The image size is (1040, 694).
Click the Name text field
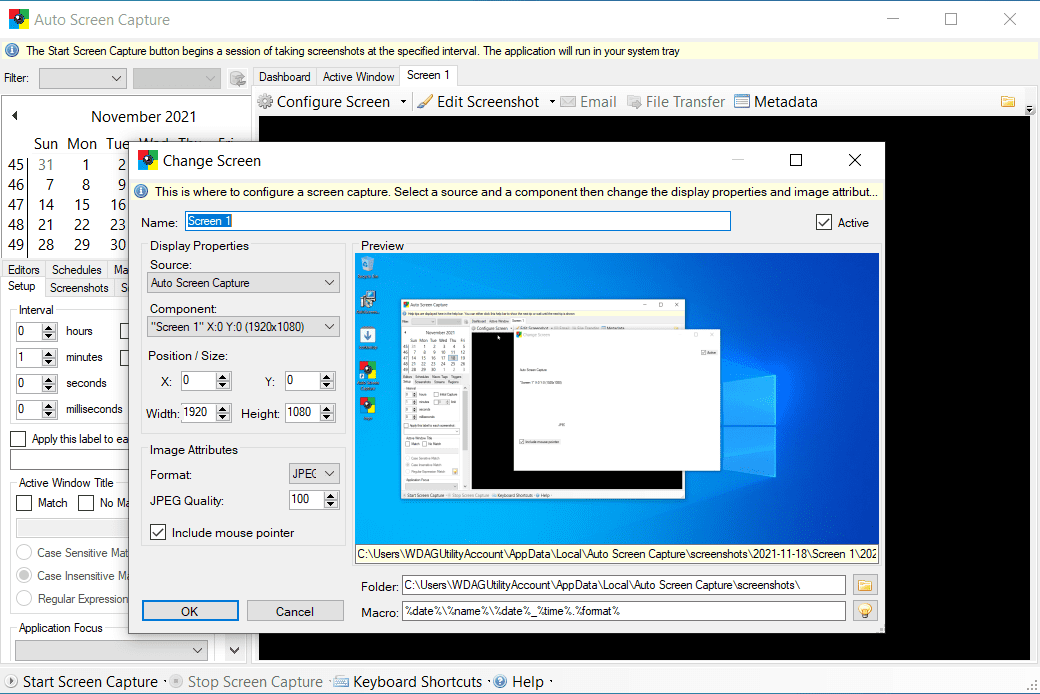tap(458, 221)
